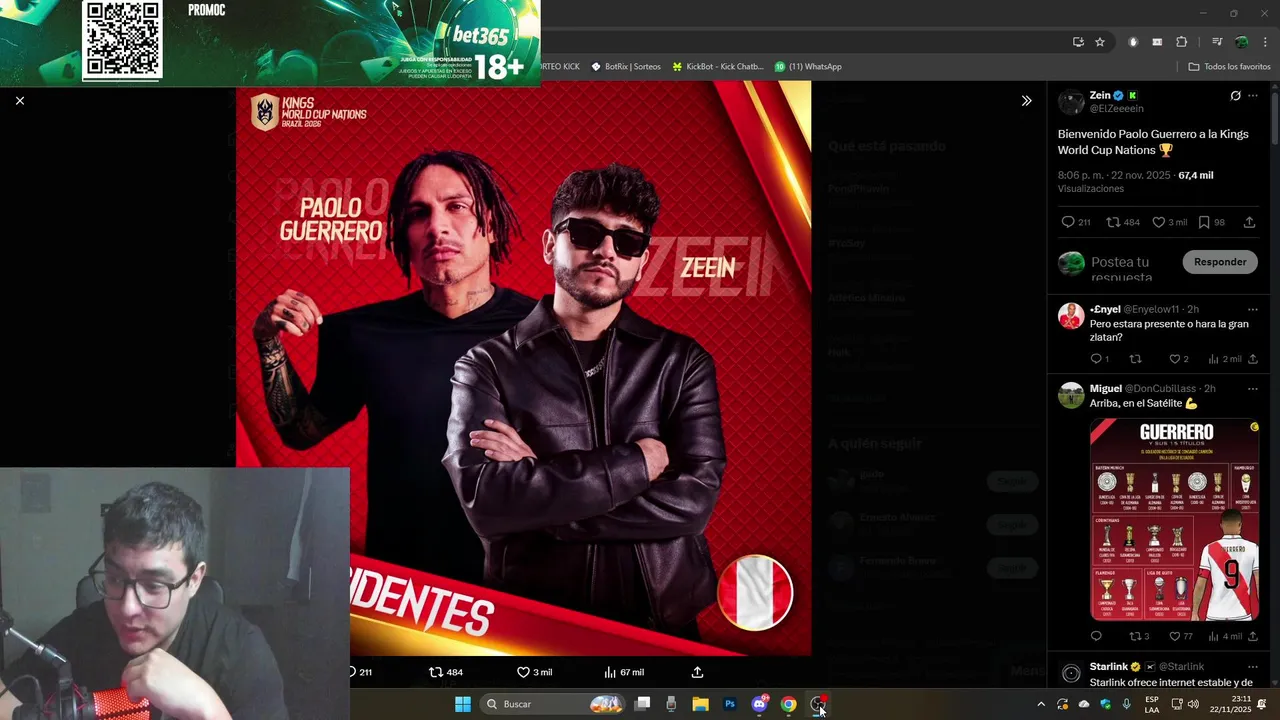The image size is (1280, 720).
Task: View analytics on Enyel's comment (2 mil)
Action: (x=1224, y=359)
